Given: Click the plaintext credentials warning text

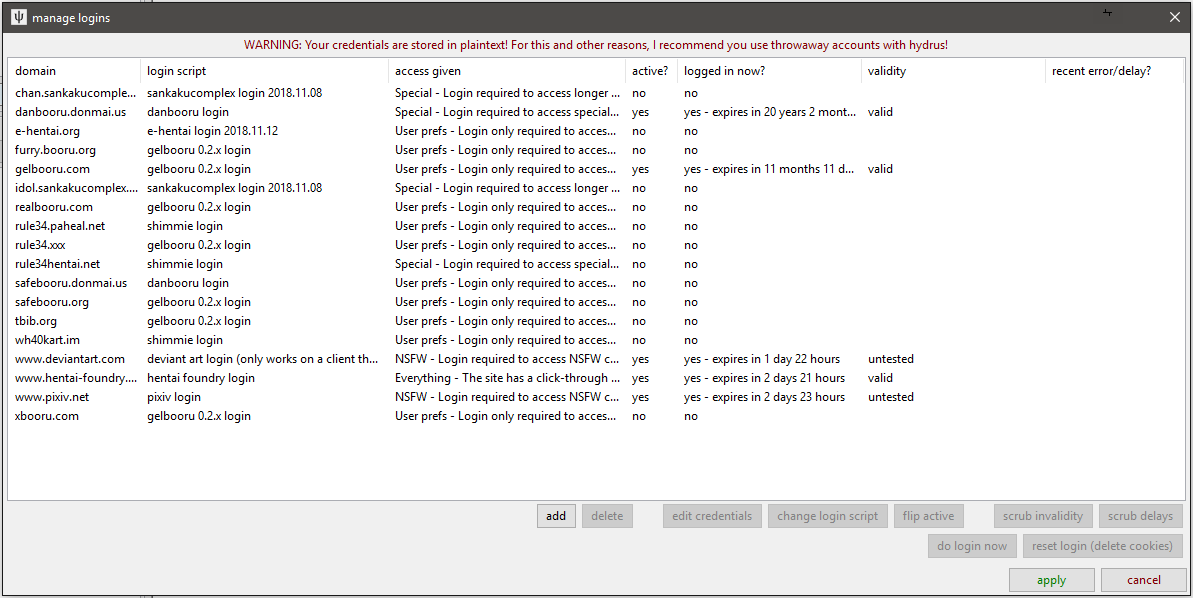Looking at the screenshot, I should [x=596, y=45].
